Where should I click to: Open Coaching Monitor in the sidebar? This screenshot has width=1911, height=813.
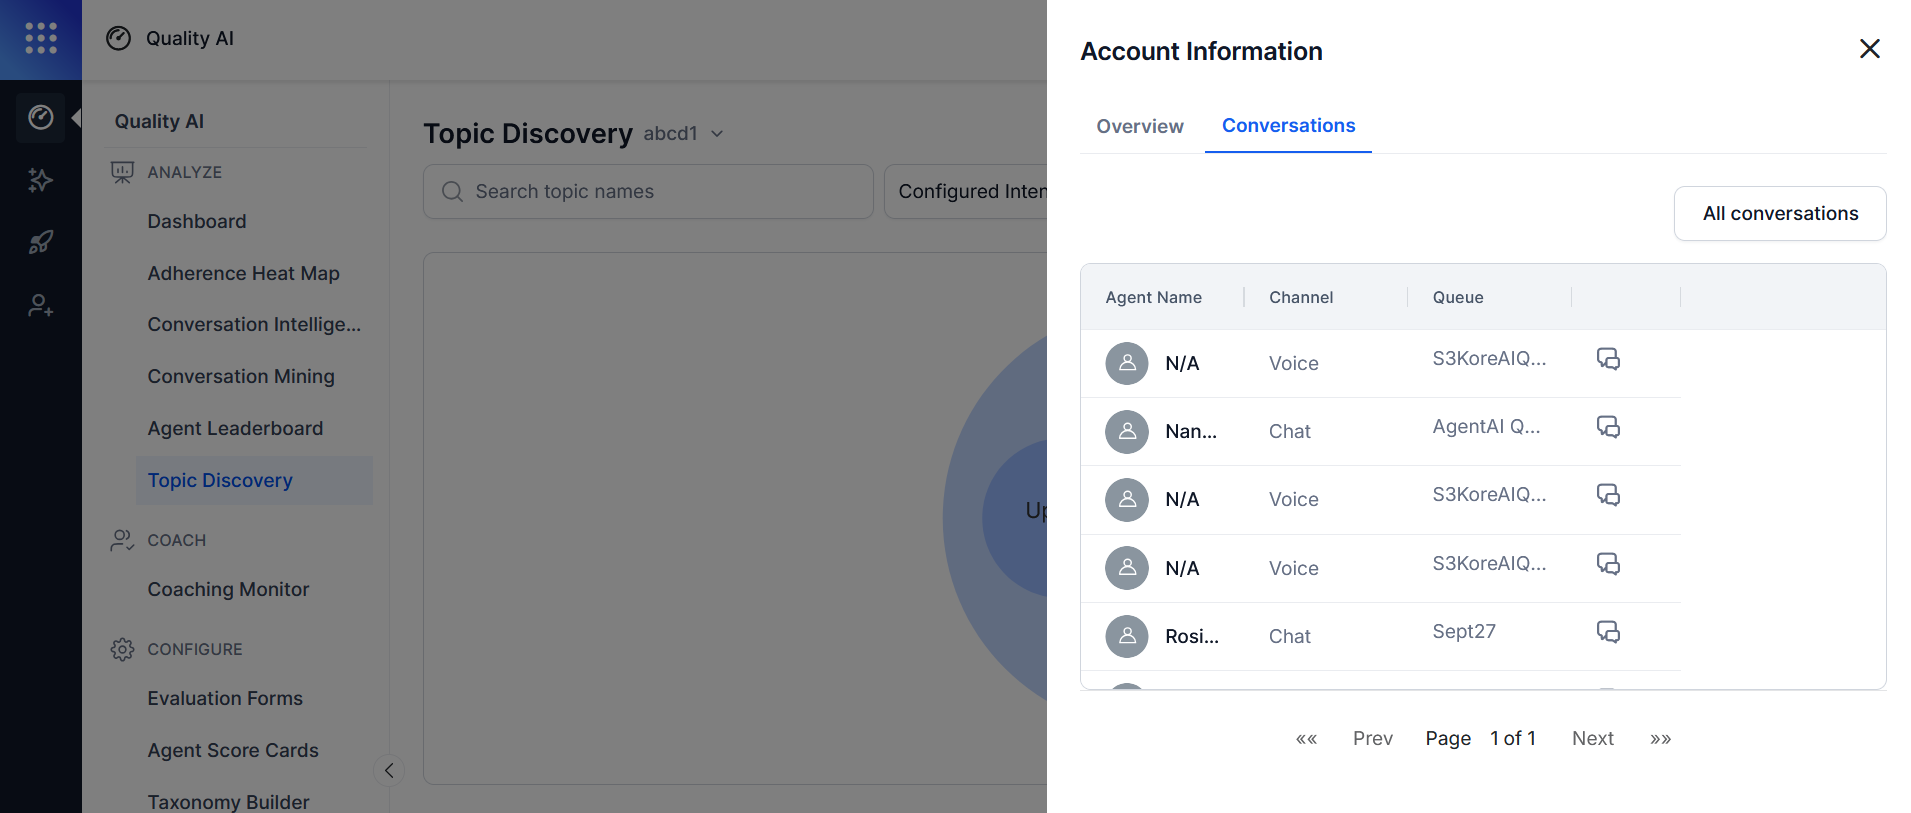pos(228,589)
